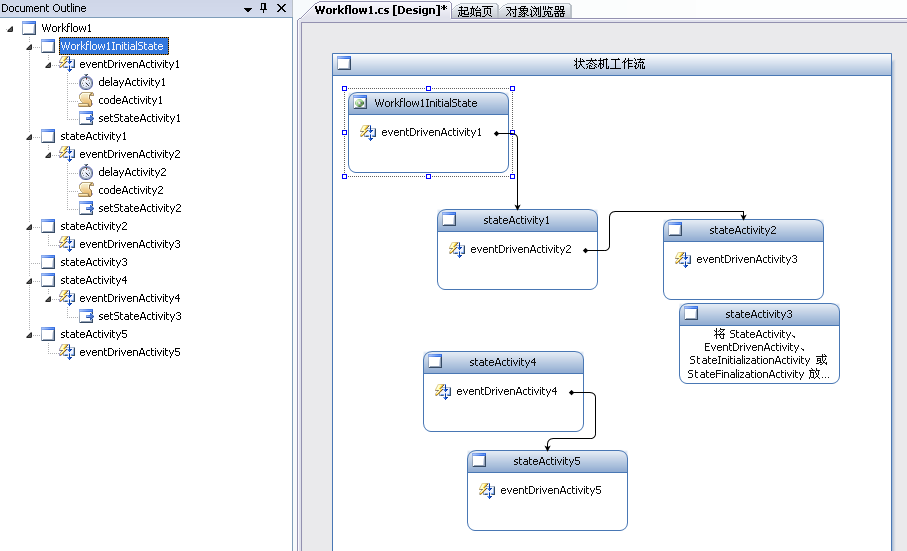
Task: Click the setStateActivity1 arrow icon
Action: pyautogui.click(x=86, y=118)
